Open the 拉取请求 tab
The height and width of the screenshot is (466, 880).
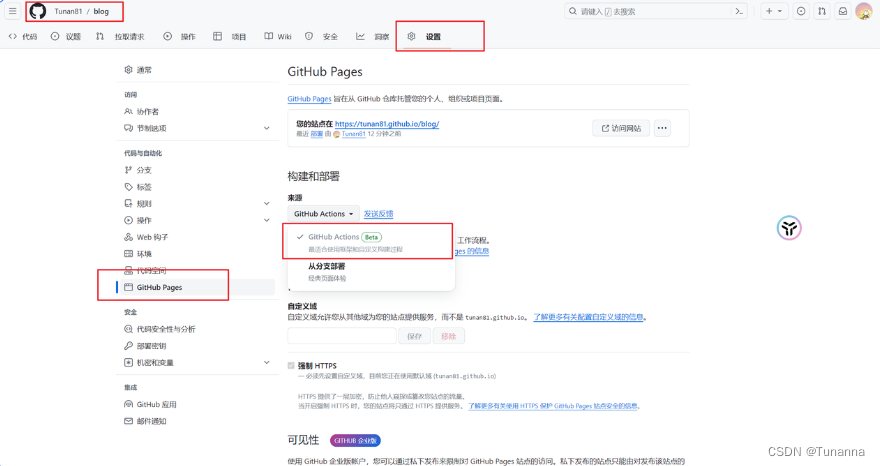(120, 36)
